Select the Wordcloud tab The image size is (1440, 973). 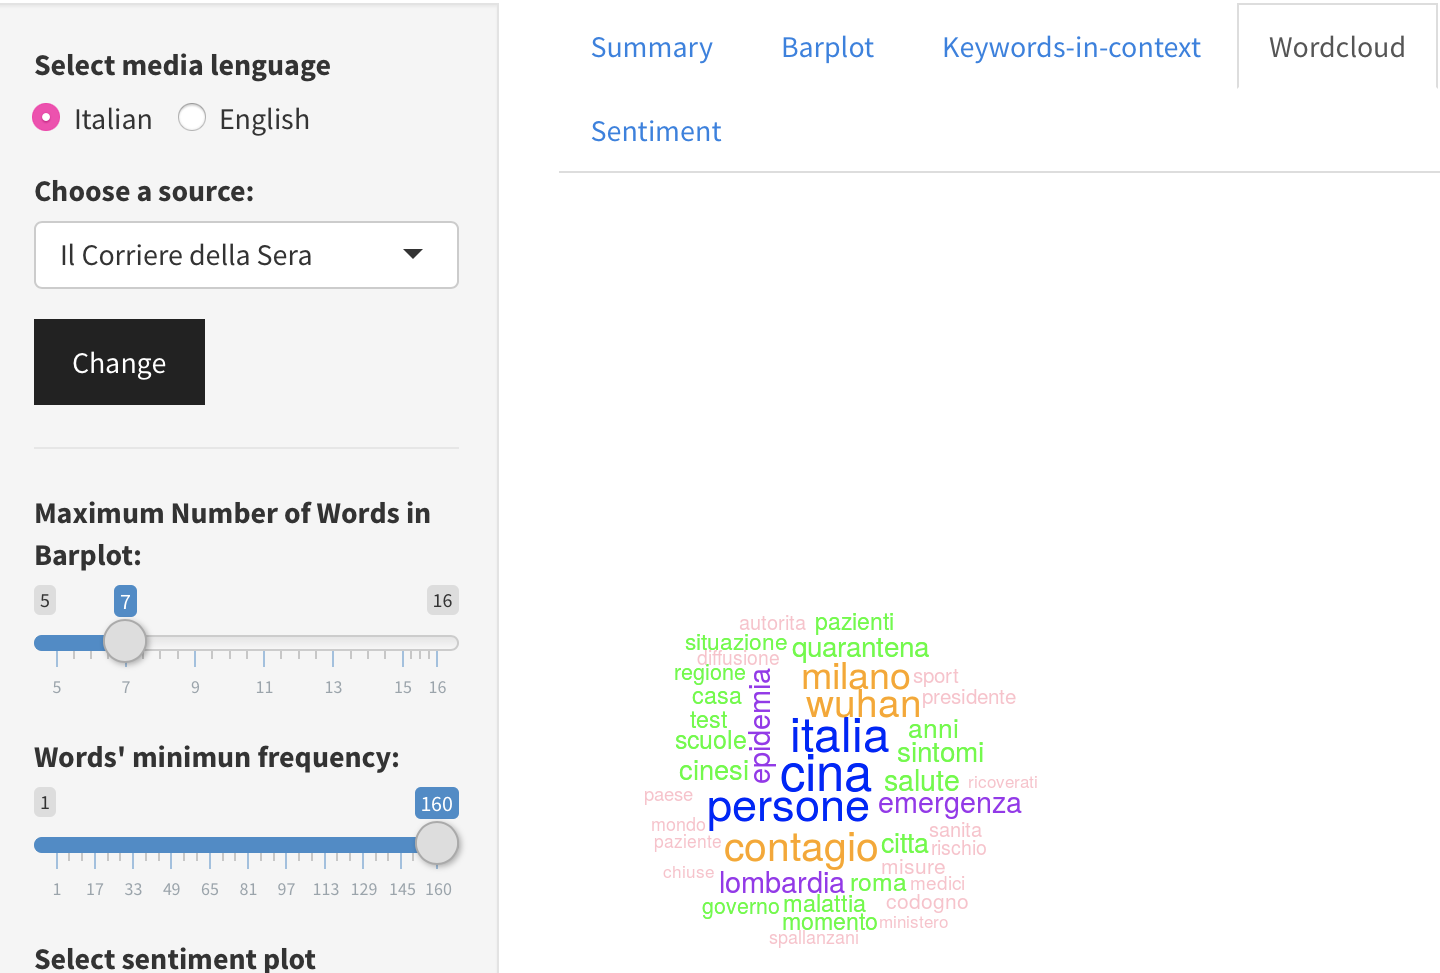click(1336, 47)
